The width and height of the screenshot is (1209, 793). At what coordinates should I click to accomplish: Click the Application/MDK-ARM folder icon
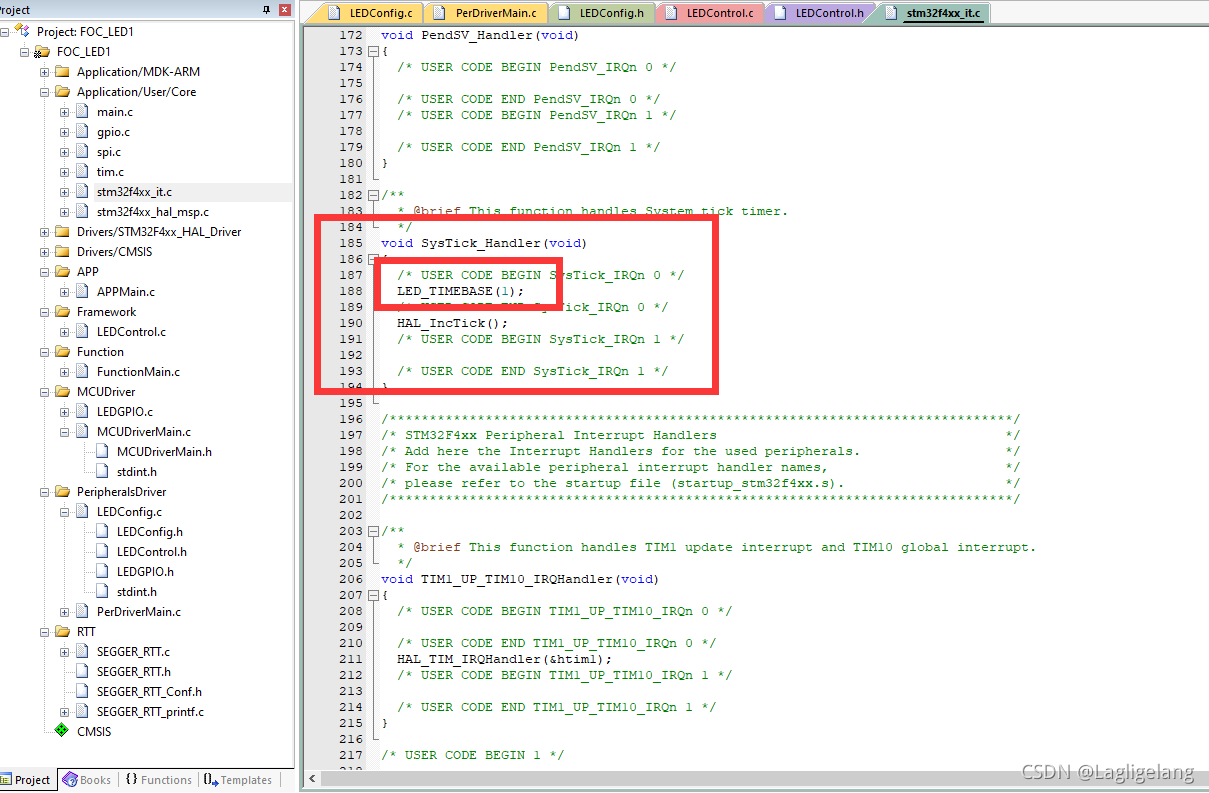pos(62,71)
